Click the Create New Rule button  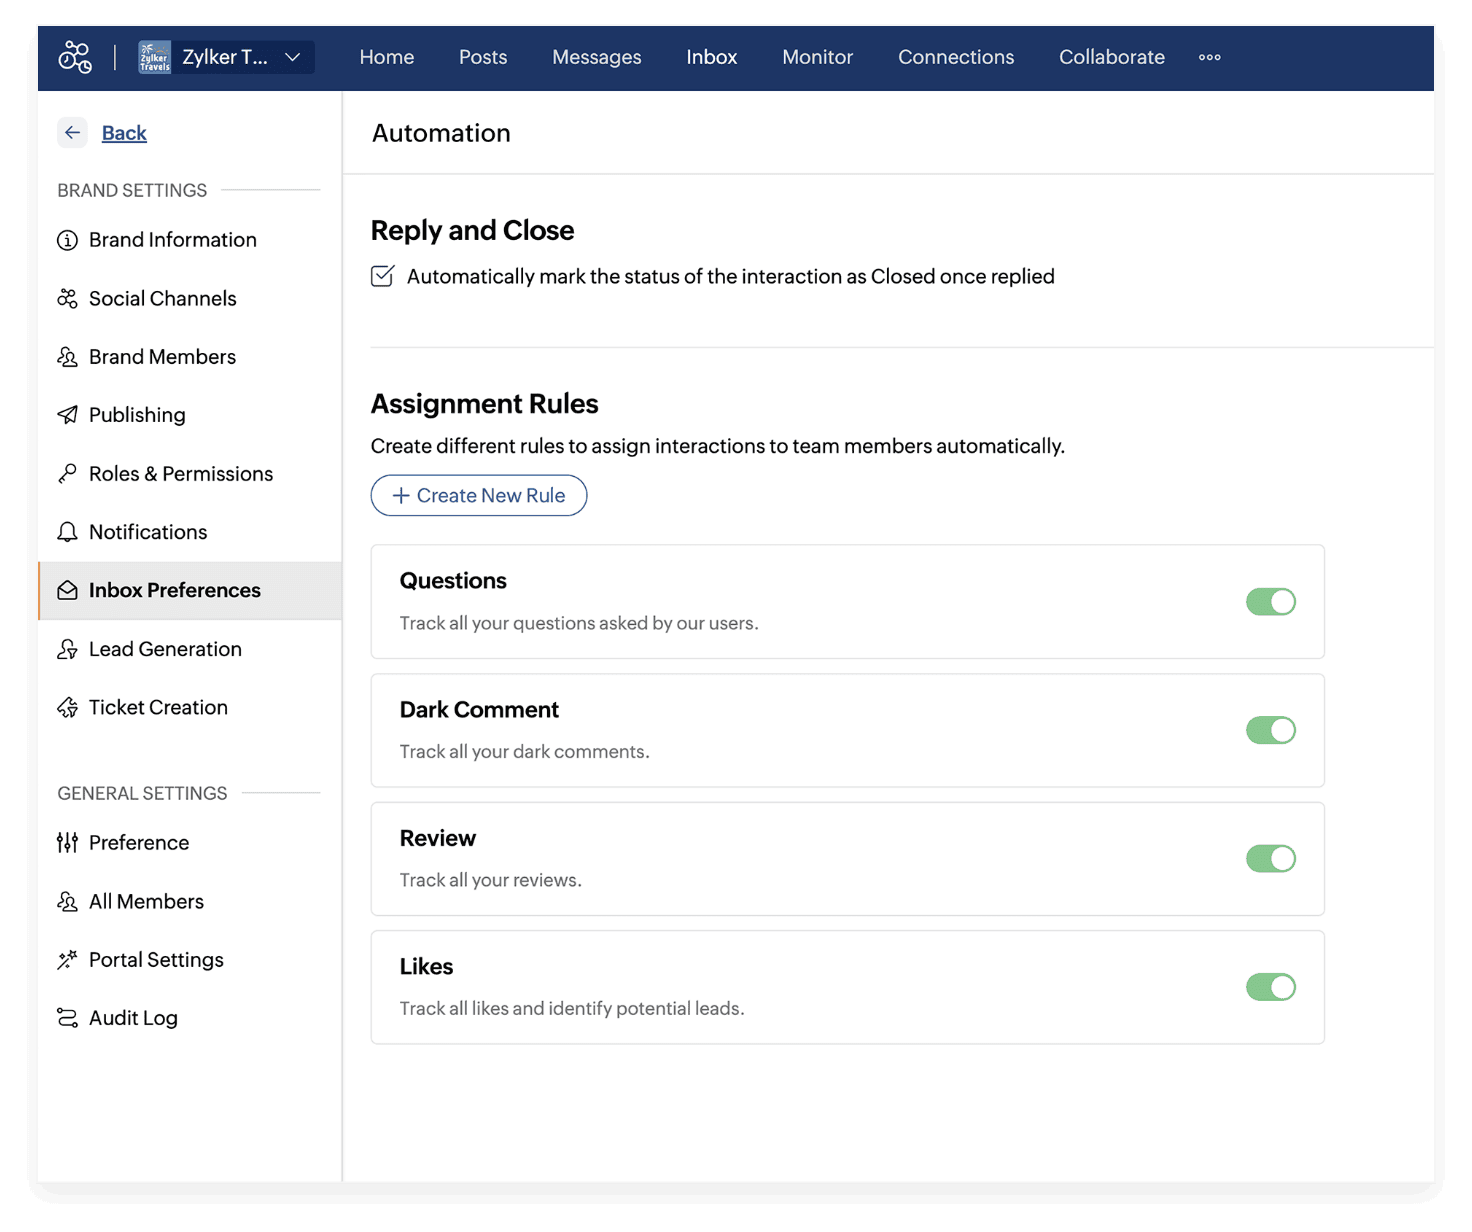[x=479, y=495]
